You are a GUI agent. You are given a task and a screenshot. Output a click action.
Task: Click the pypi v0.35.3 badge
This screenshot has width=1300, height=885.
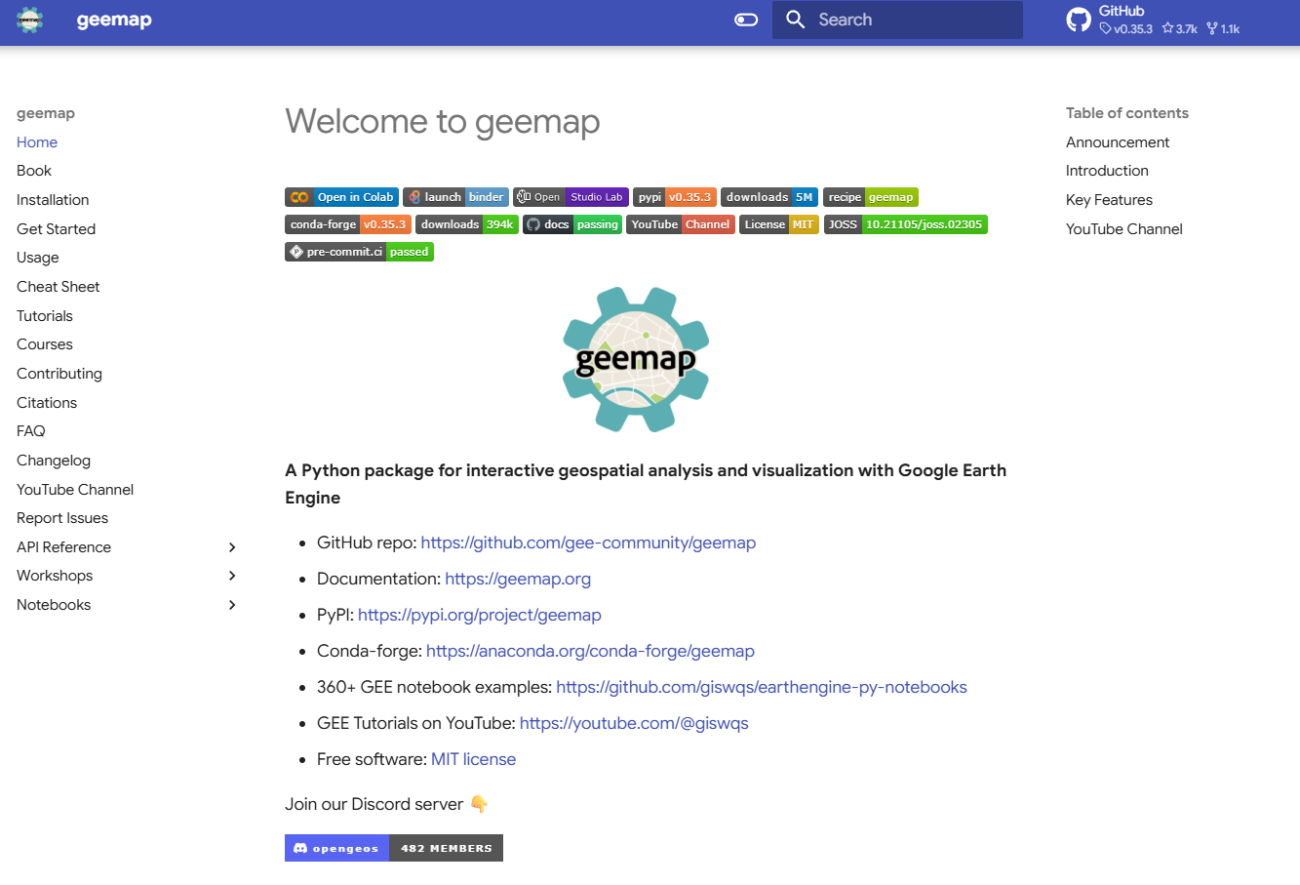tap(675, 197)
